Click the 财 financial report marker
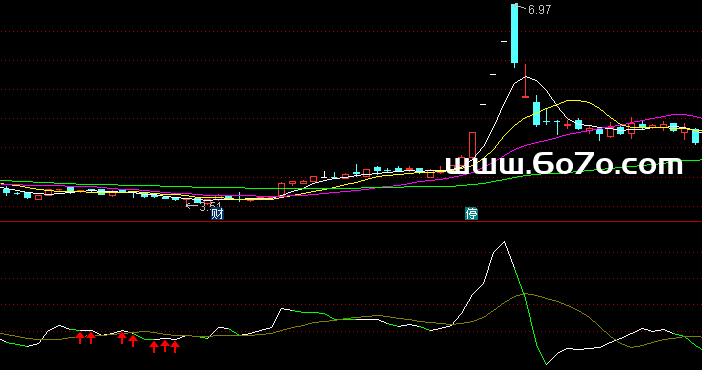Viewport: 702px width, 370px height. (217, 214)
